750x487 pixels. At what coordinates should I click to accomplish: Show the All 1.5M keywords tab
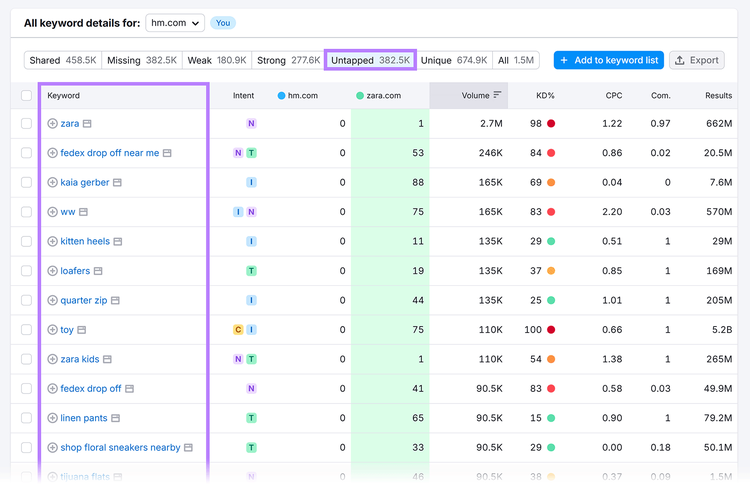pyautogui.click(x=516, y=60)
